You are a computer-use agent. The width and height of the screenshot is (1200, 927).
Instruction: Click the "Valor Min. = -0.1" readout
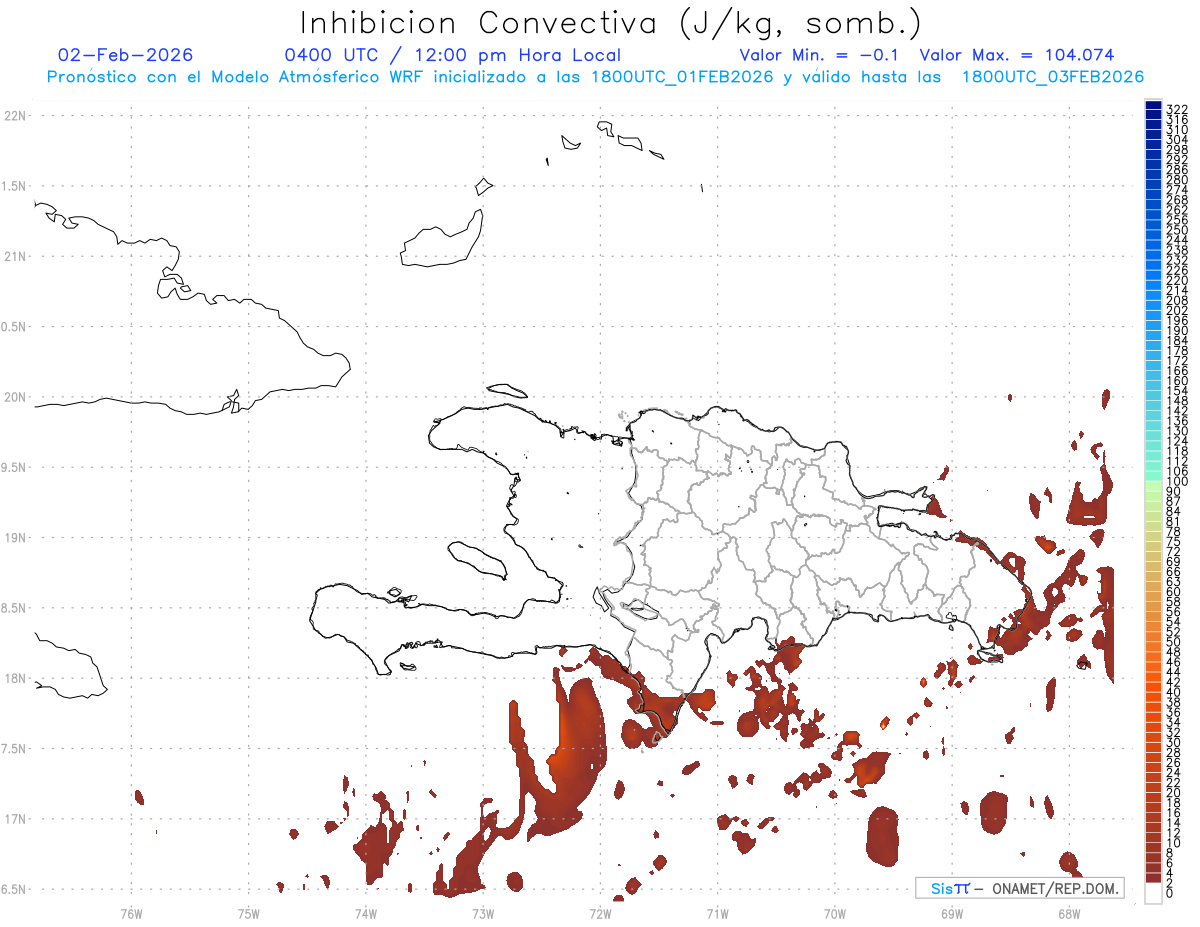coord(821,55)
